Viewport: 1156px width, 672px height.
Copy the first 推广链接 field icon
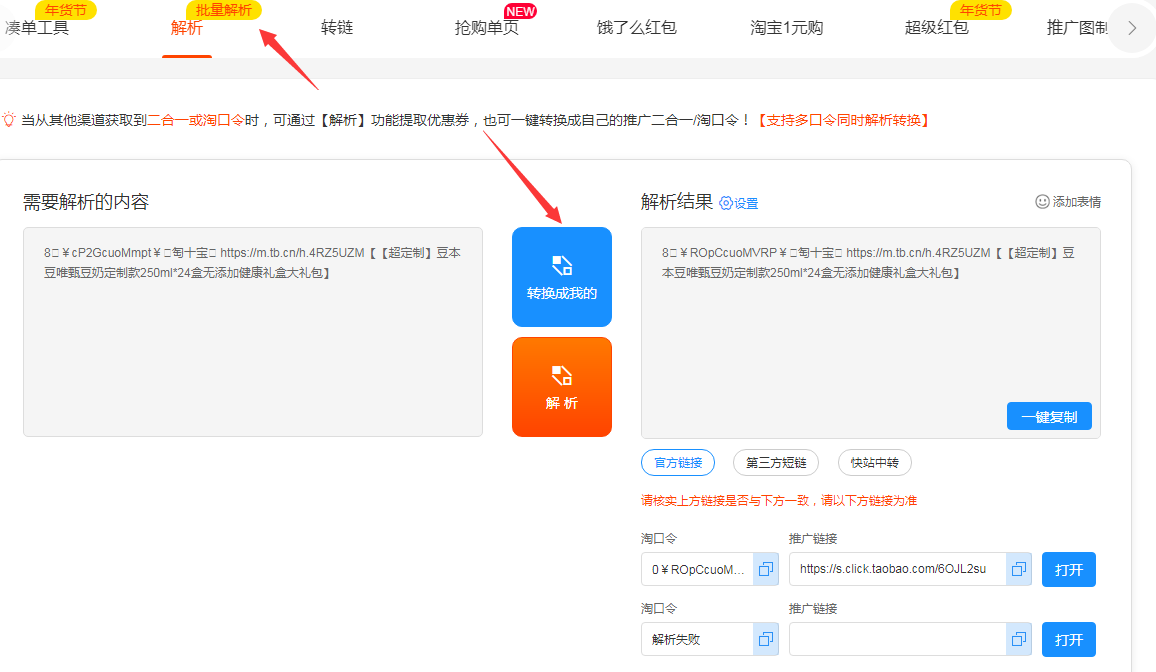click(x=1019, y=569)
